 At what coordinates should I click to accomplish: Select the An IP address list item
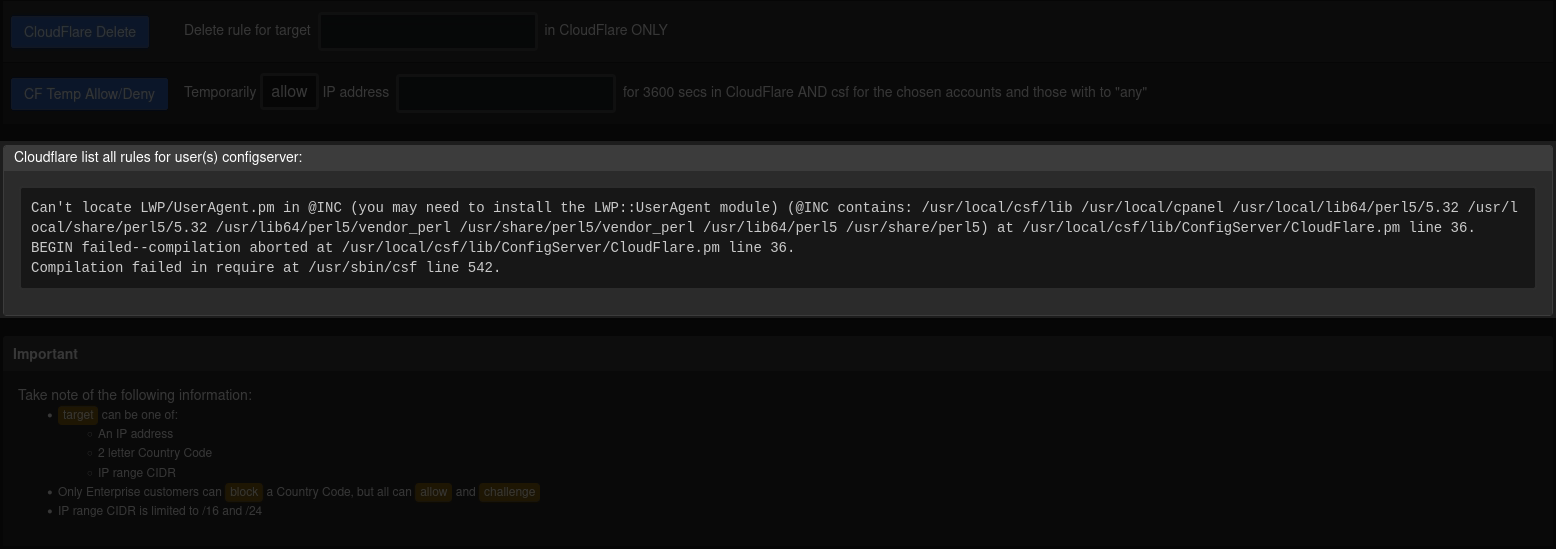[135, 434]
